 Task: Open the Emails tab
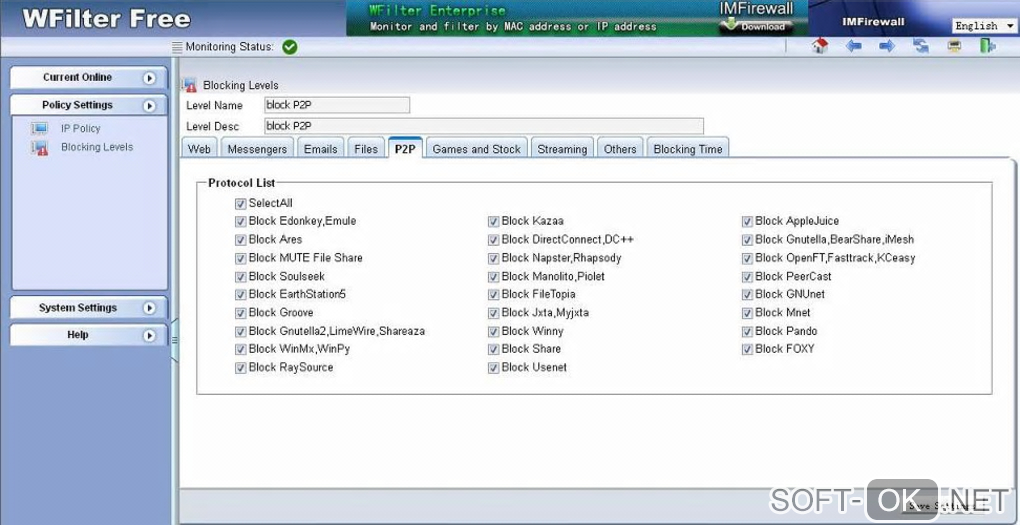tap(321, 149)
